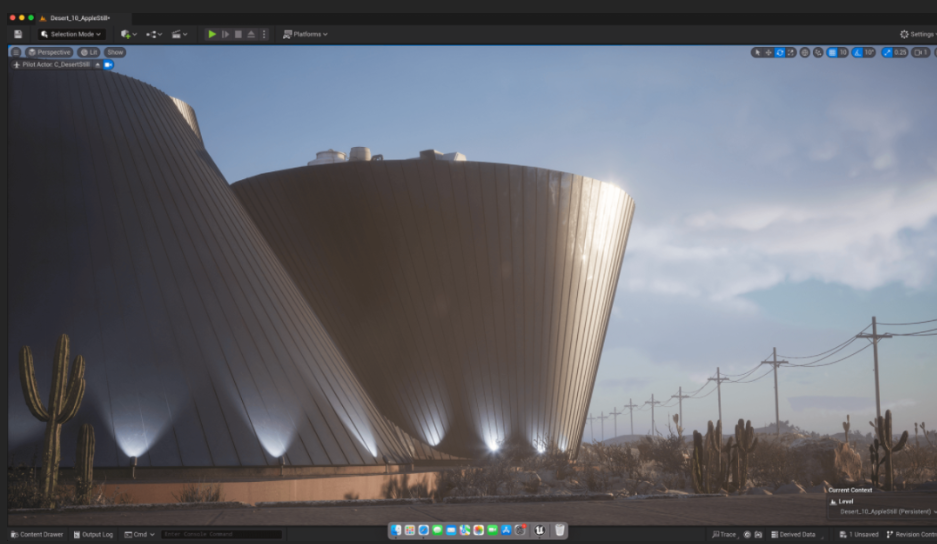Open the Settings dropdown
The width and height of the screenshot is (937, 544).
(917, 34)
